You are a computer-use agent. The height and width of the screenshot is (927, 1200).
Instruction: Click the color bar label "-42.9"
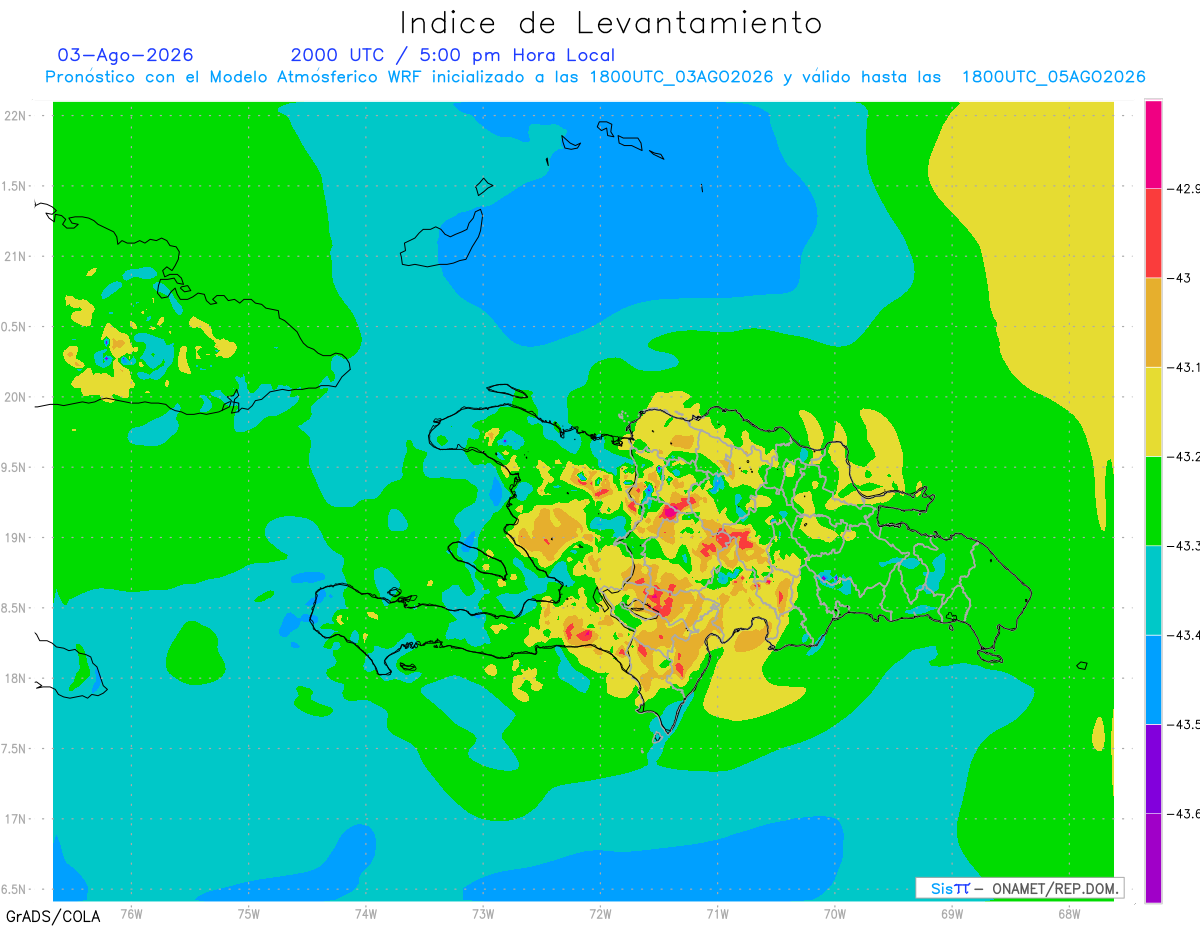pyautogui.click(x=1183, y=188)
